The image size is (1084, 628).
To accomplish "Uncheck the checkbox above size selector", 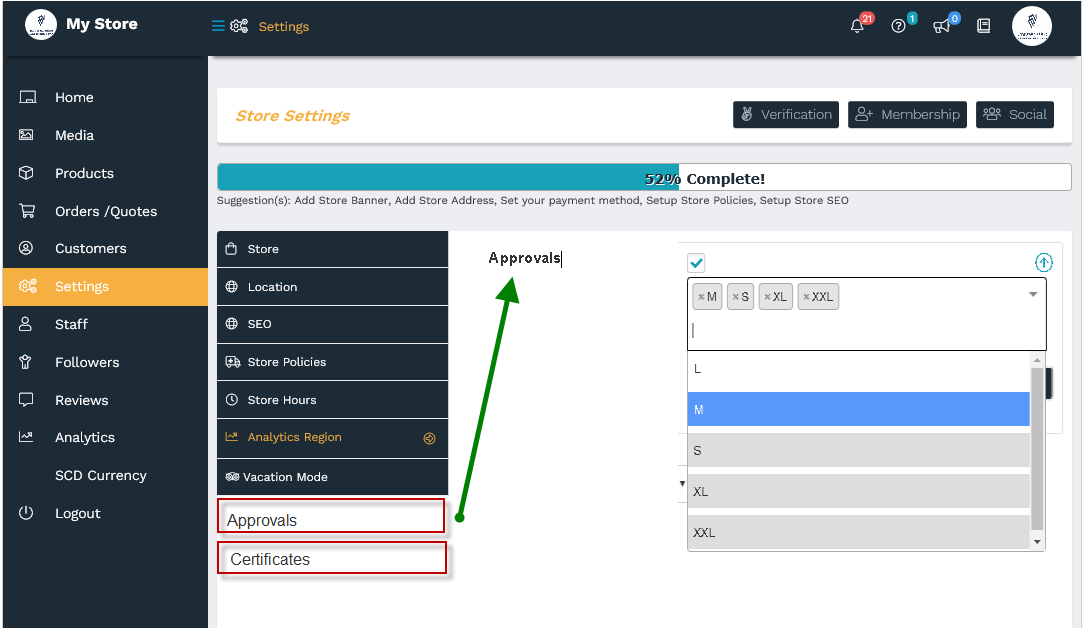I will pos(696,263).
